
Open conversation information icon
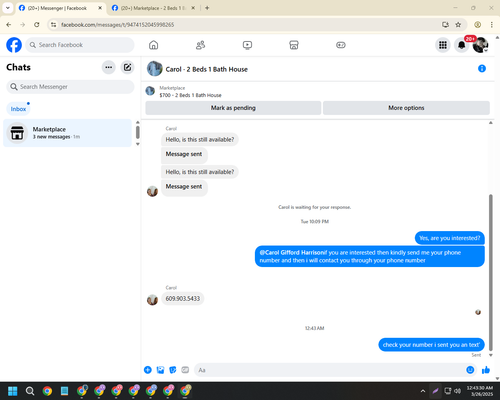coord(482,69)
